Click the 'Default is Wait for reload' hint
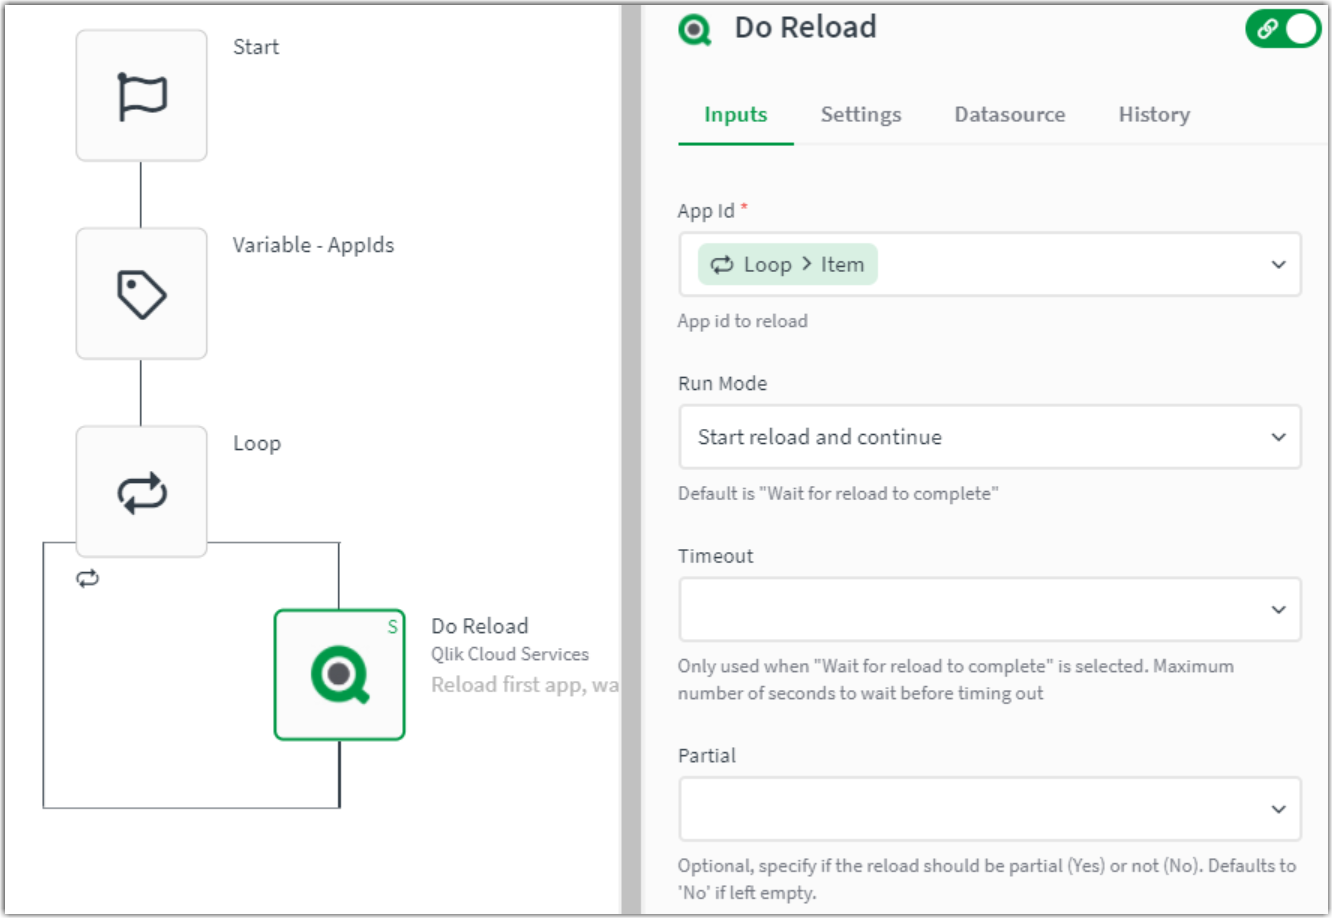This screenshot has height=919, width=1333. 838,493
